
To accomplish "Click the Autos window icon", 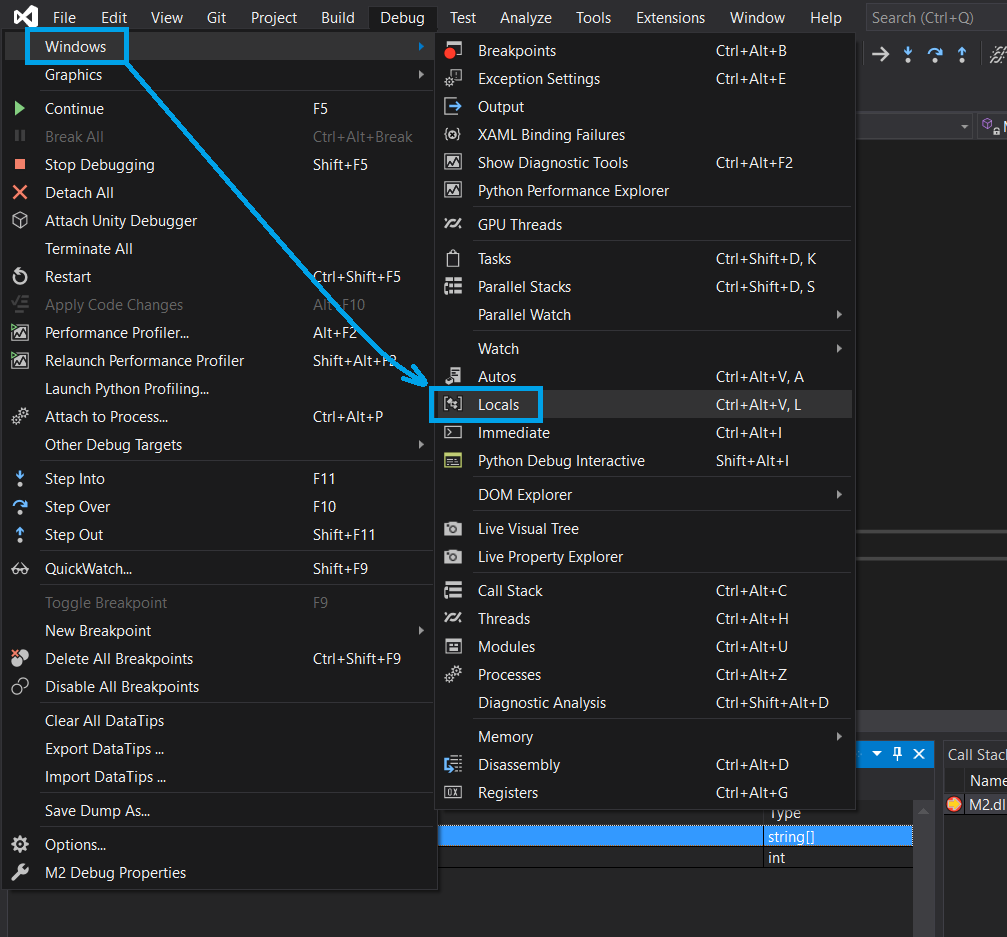I will 453,376.
